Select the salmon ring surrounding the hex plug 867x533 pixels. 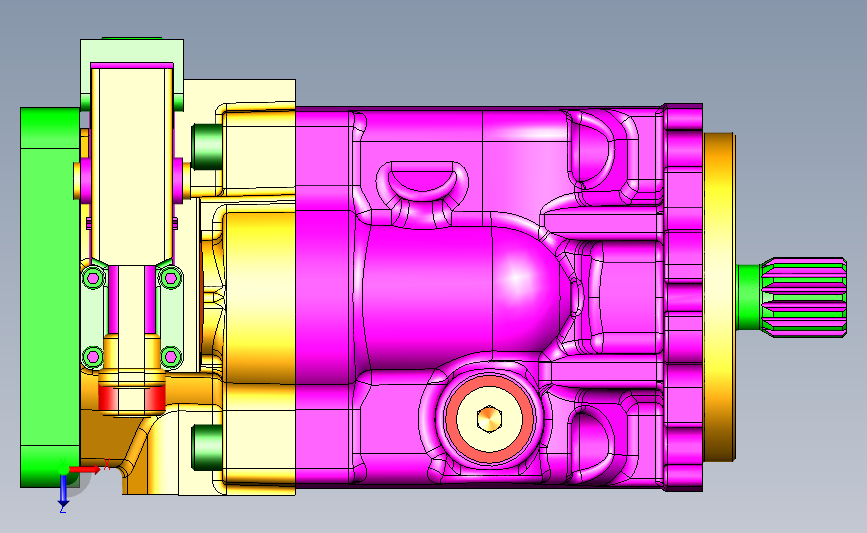(x=489, y=419)
